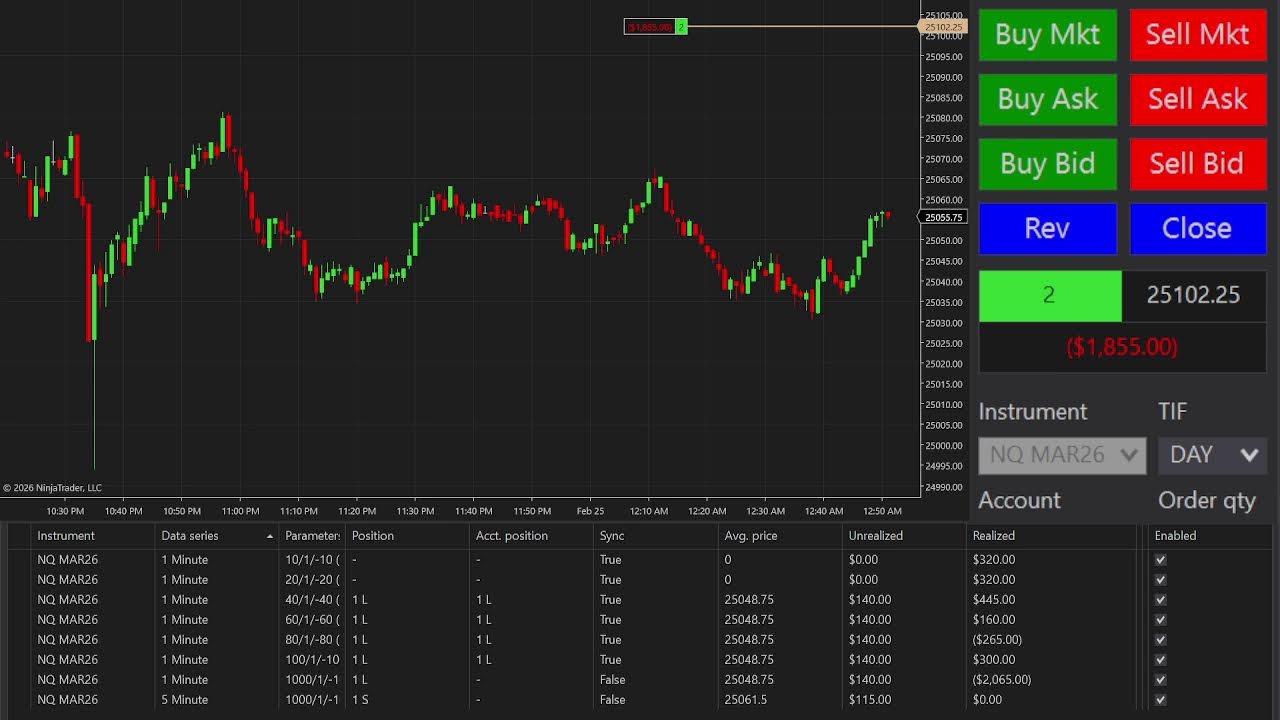Click the Data series sort arrow

269,537
